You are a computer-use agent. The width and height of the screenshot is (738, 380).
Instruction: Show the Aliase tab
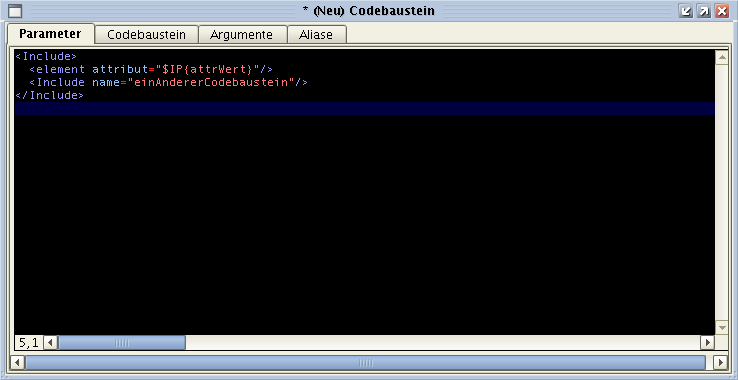(316, 34)
